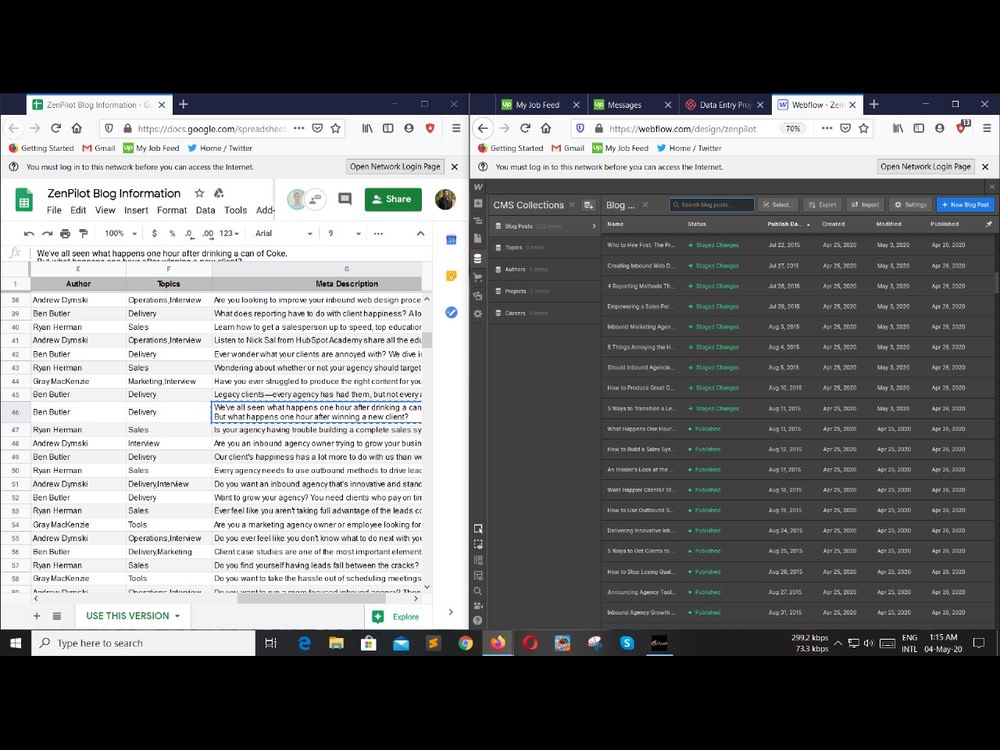Open the Webflow Pages panel icon
The height and width of the screenshot is (750, 1000).
pos(478,238)
